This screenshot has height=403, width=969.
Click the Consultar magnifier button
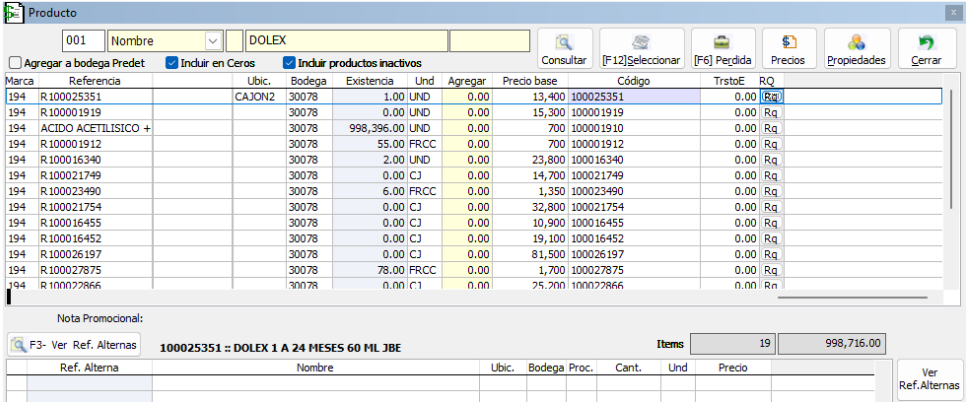click(564, 49)
